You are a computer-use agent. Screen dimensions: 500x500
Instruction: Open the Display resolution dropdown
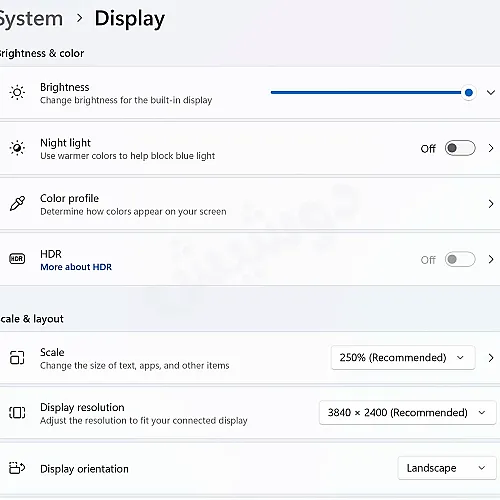point(408,413)
